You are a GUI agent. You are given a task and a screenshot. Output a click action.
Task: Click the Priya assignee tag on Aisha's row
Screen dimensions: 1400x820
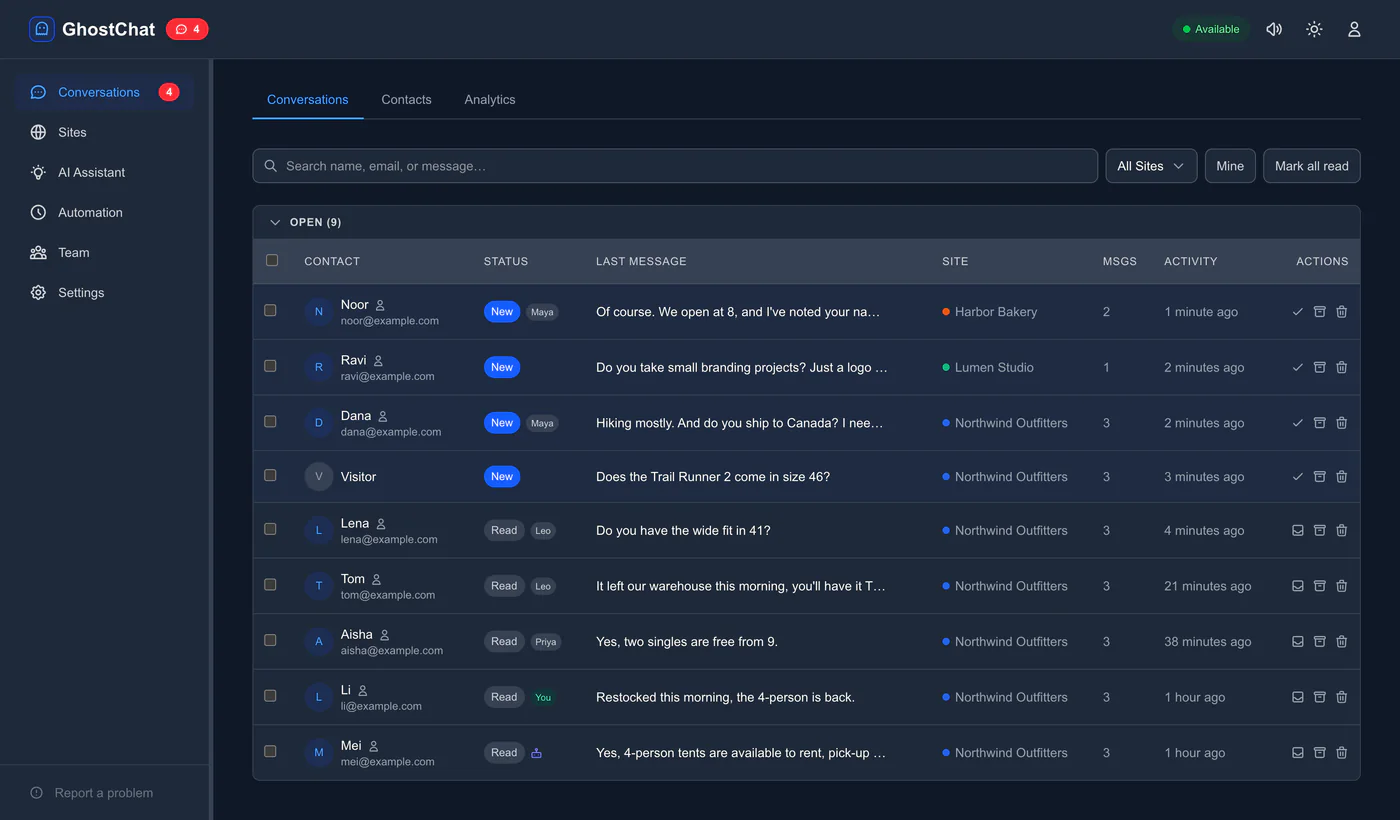(x=545, y=642)
